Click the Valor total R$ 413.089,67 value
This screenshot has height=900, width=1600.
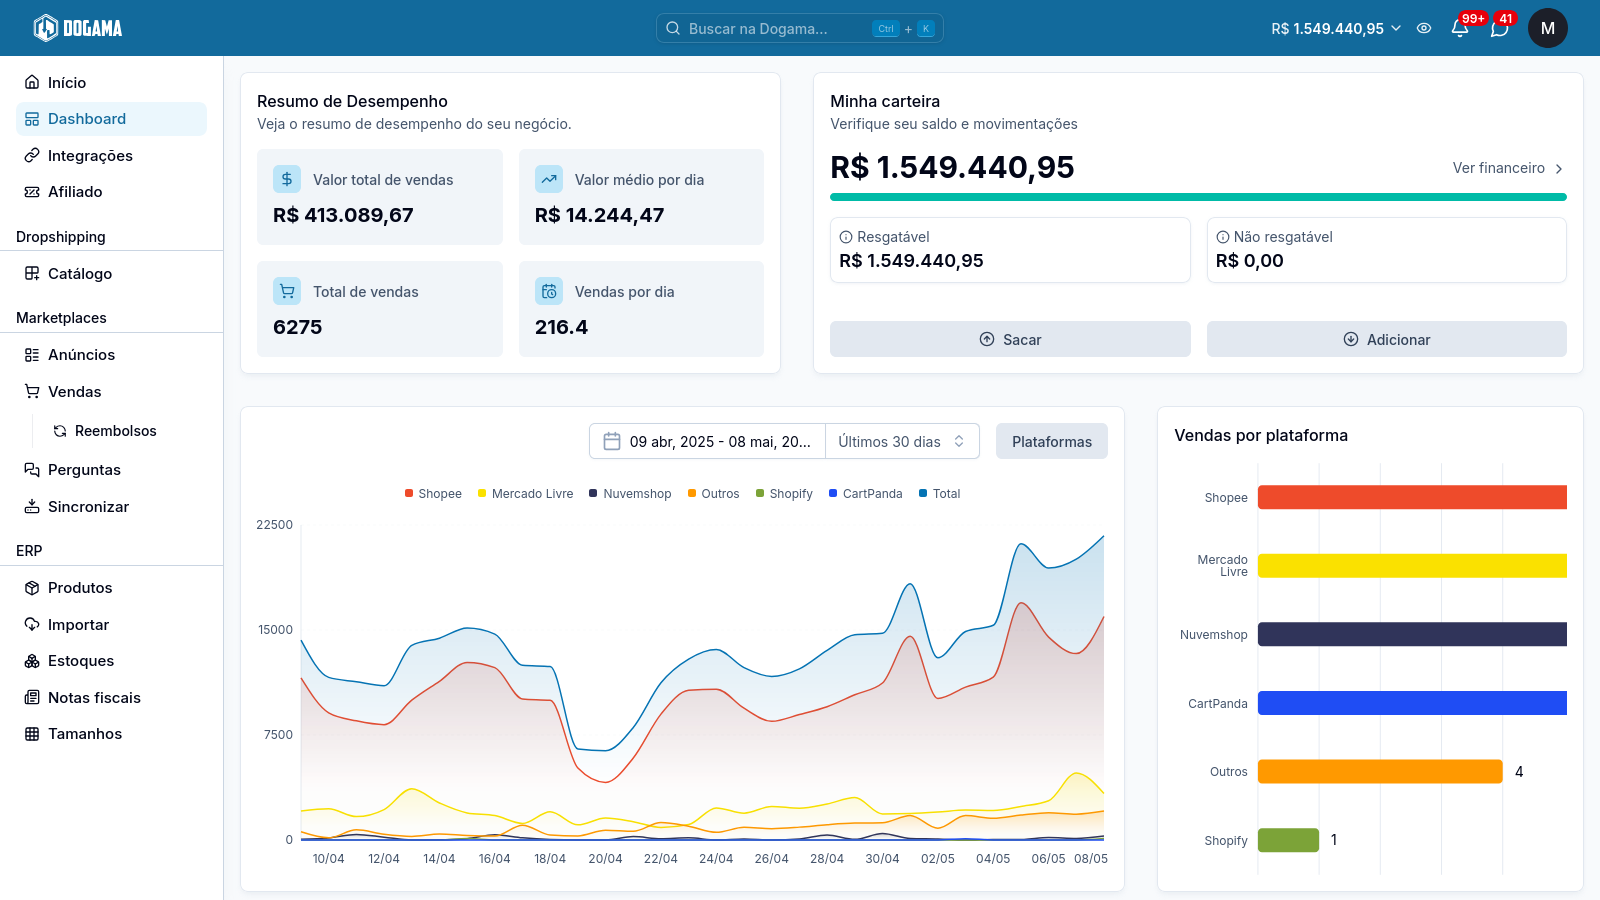pos(343,215)
